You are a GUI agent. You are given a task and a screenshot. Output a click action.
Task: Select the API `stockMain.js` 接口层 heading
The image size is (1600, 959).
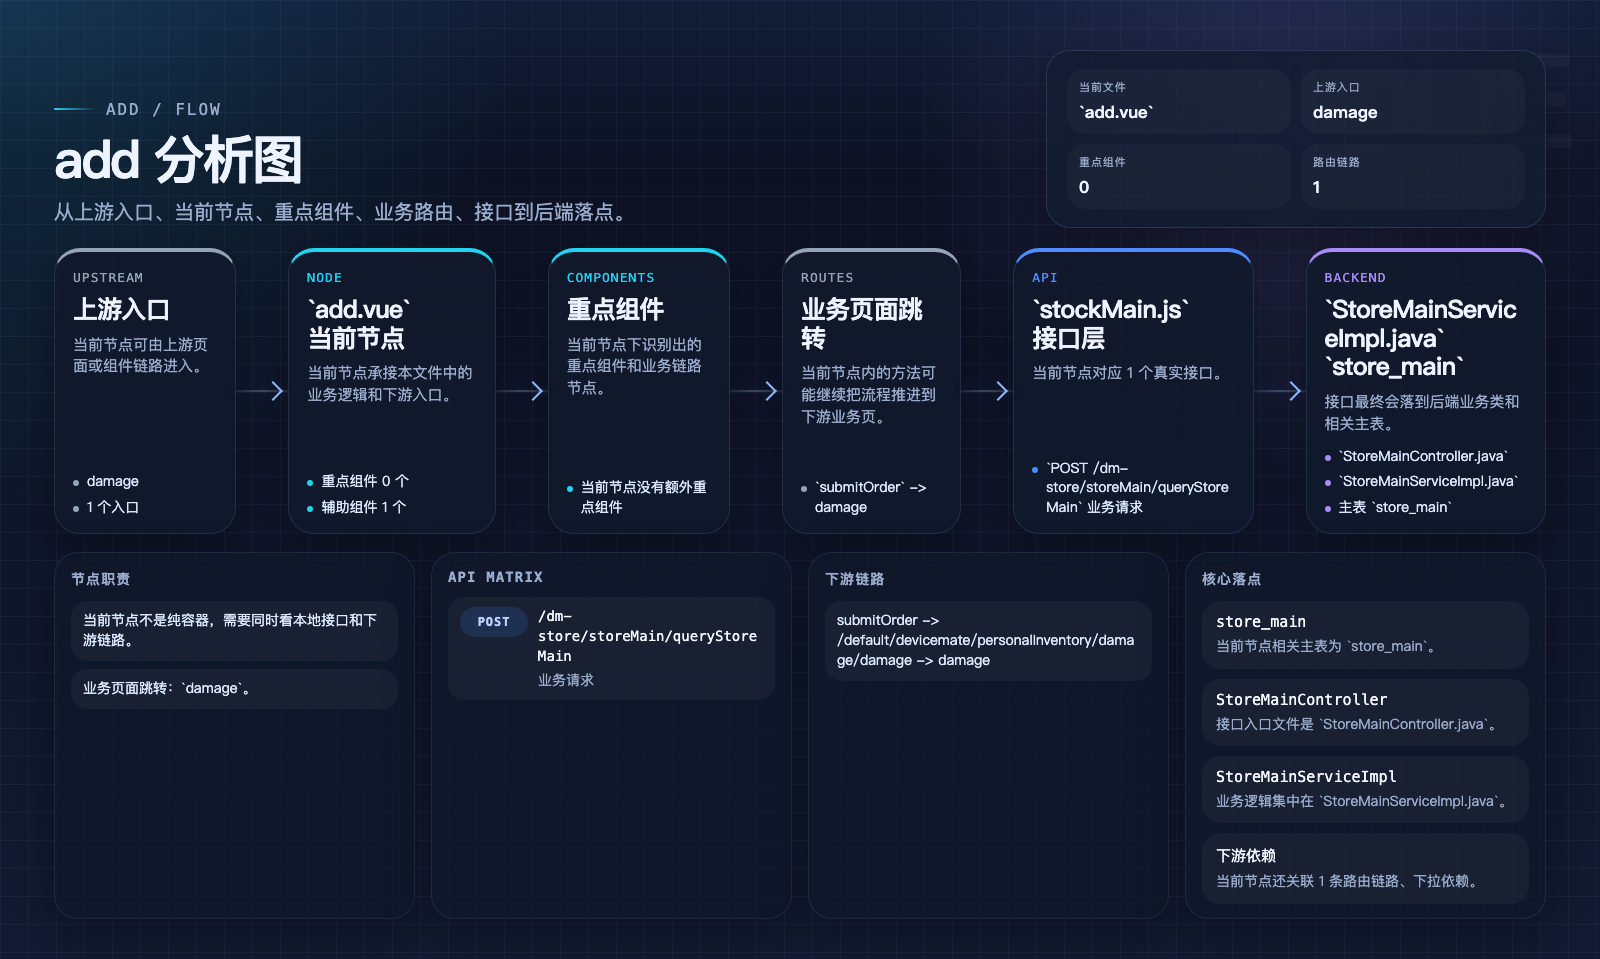pyautogui.click(x=1111, y=324)
